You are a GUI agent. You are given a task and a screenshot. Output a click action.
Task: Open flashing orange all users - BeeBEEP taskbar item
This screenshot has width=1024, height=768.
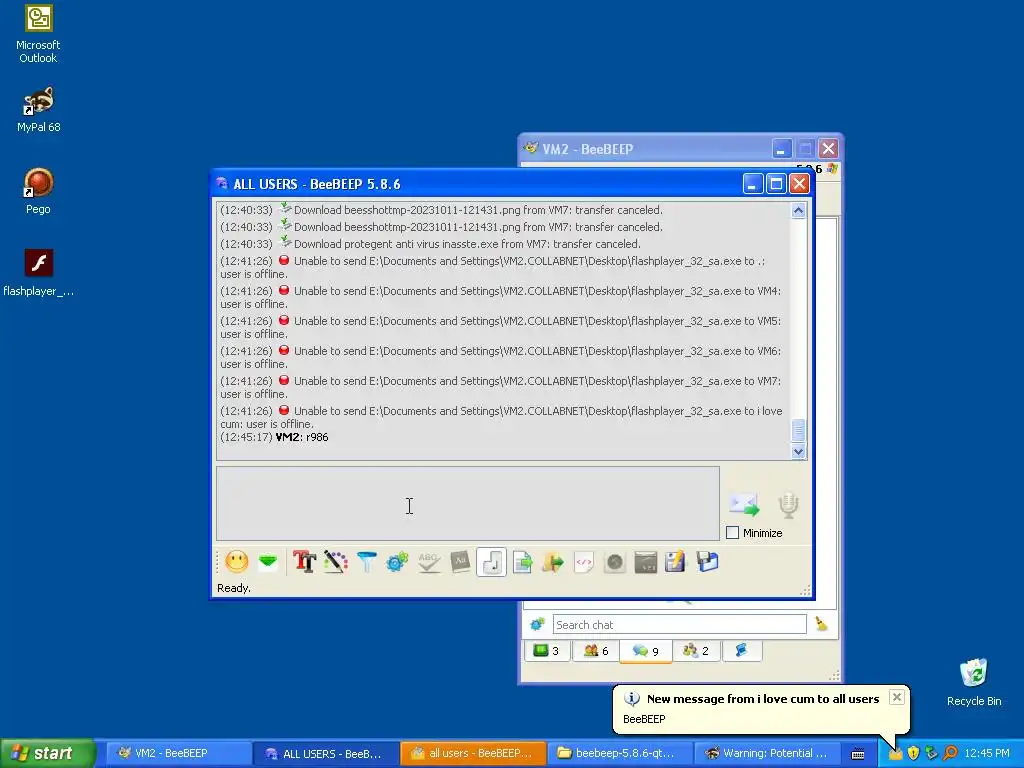tap(472, 754)
